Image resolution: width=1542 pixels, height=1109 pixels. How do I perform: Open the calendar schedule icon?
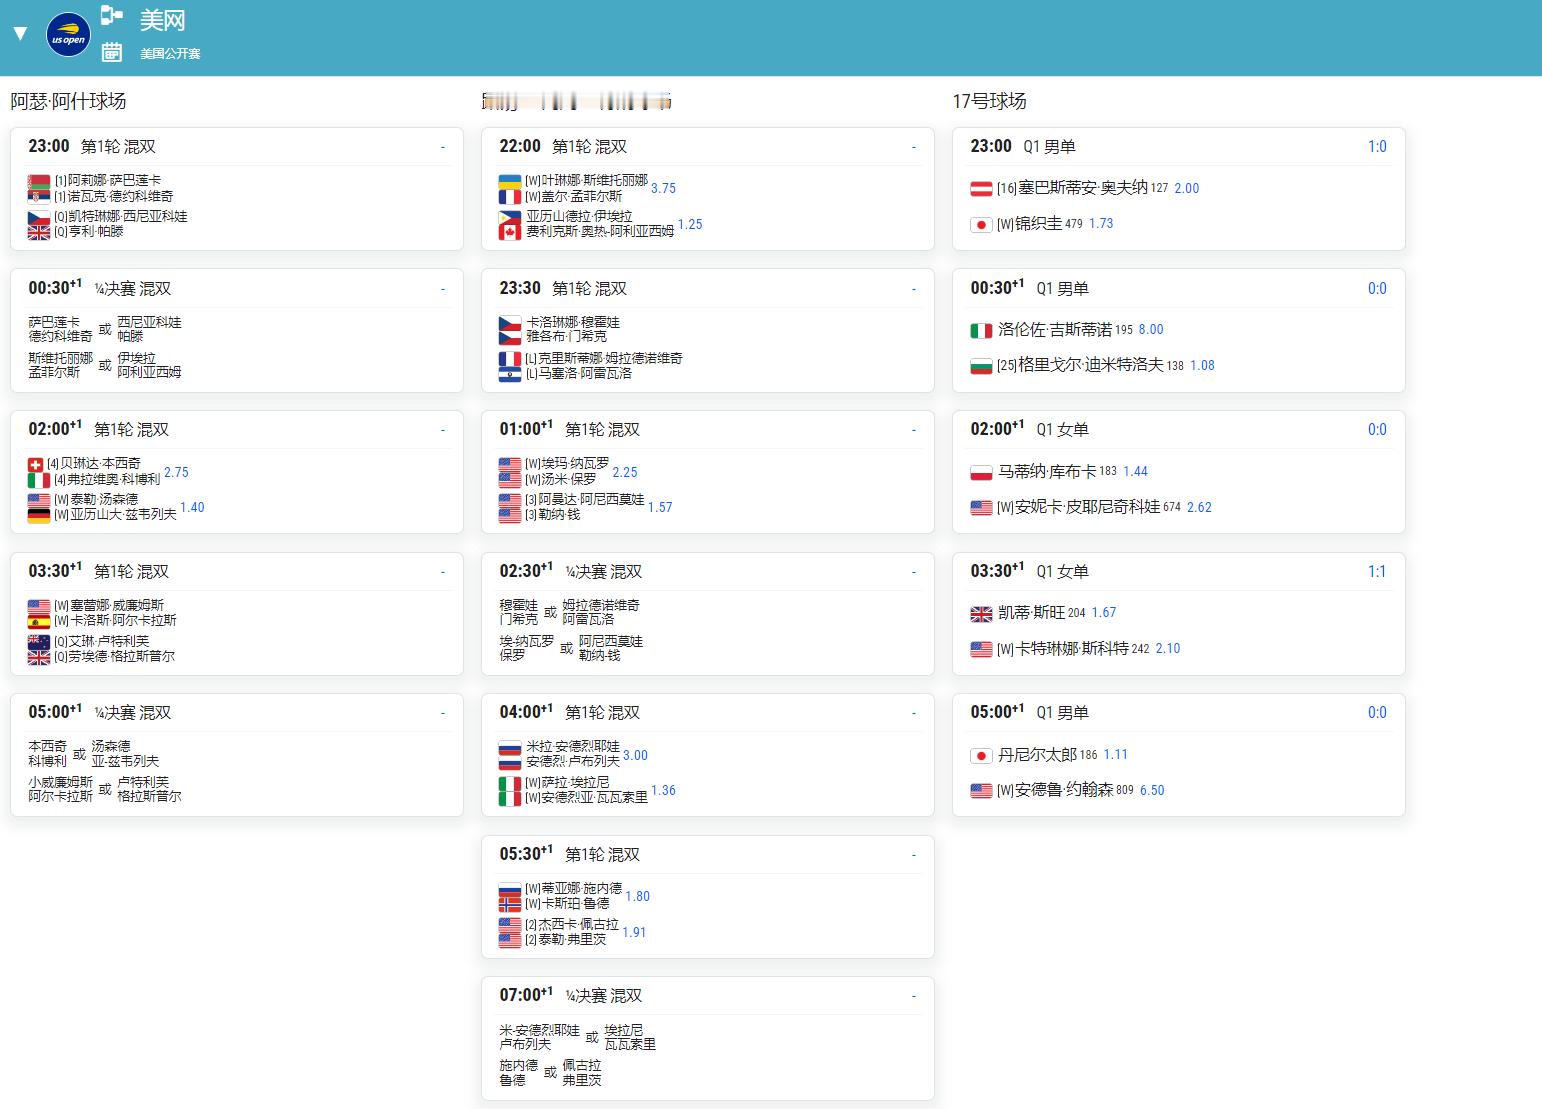[x=111, y=52]
